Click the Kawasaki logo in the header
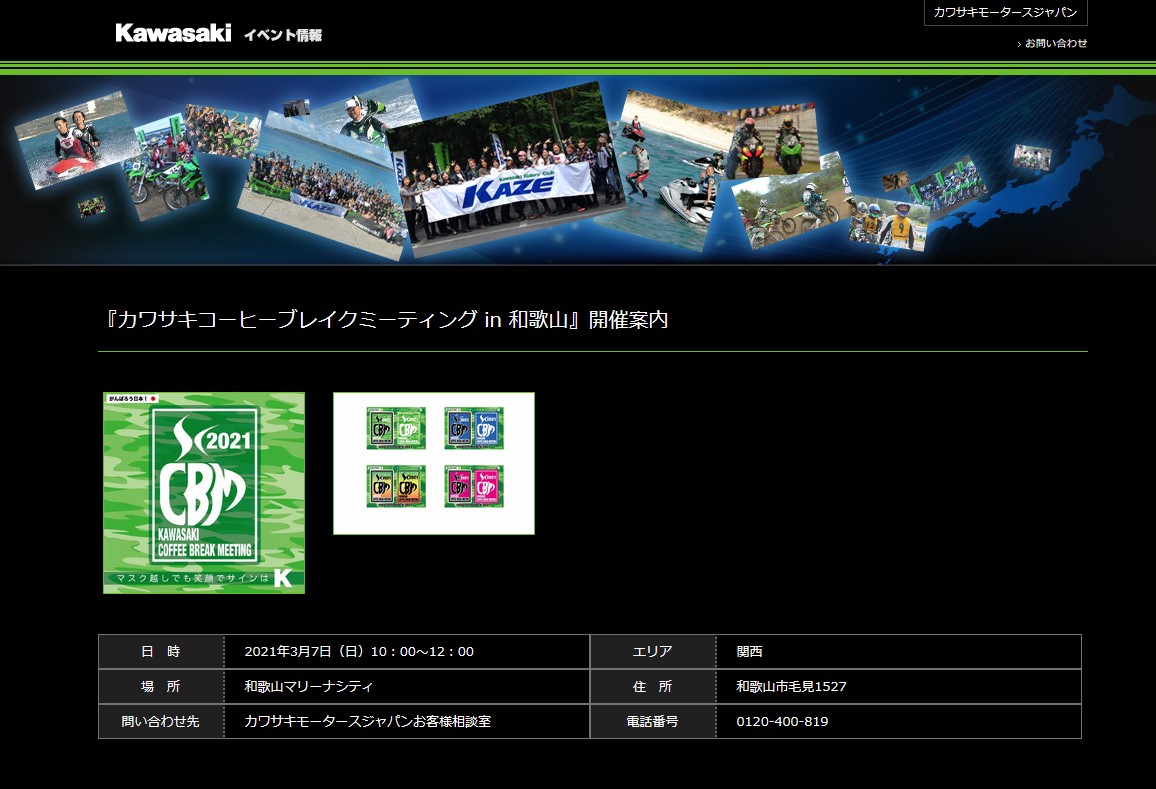The image size is (1156, 789). (173, 33)
